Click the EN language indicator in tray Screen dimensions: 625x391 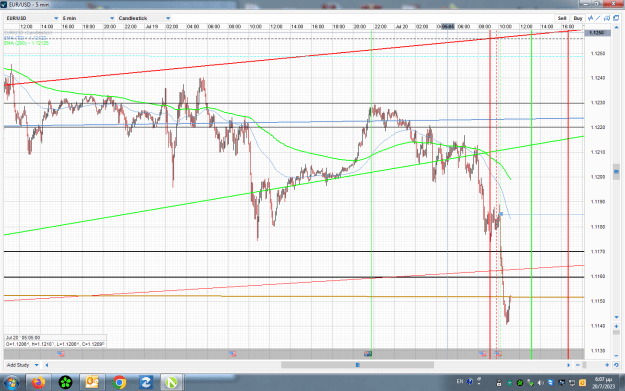click(460, 381)
